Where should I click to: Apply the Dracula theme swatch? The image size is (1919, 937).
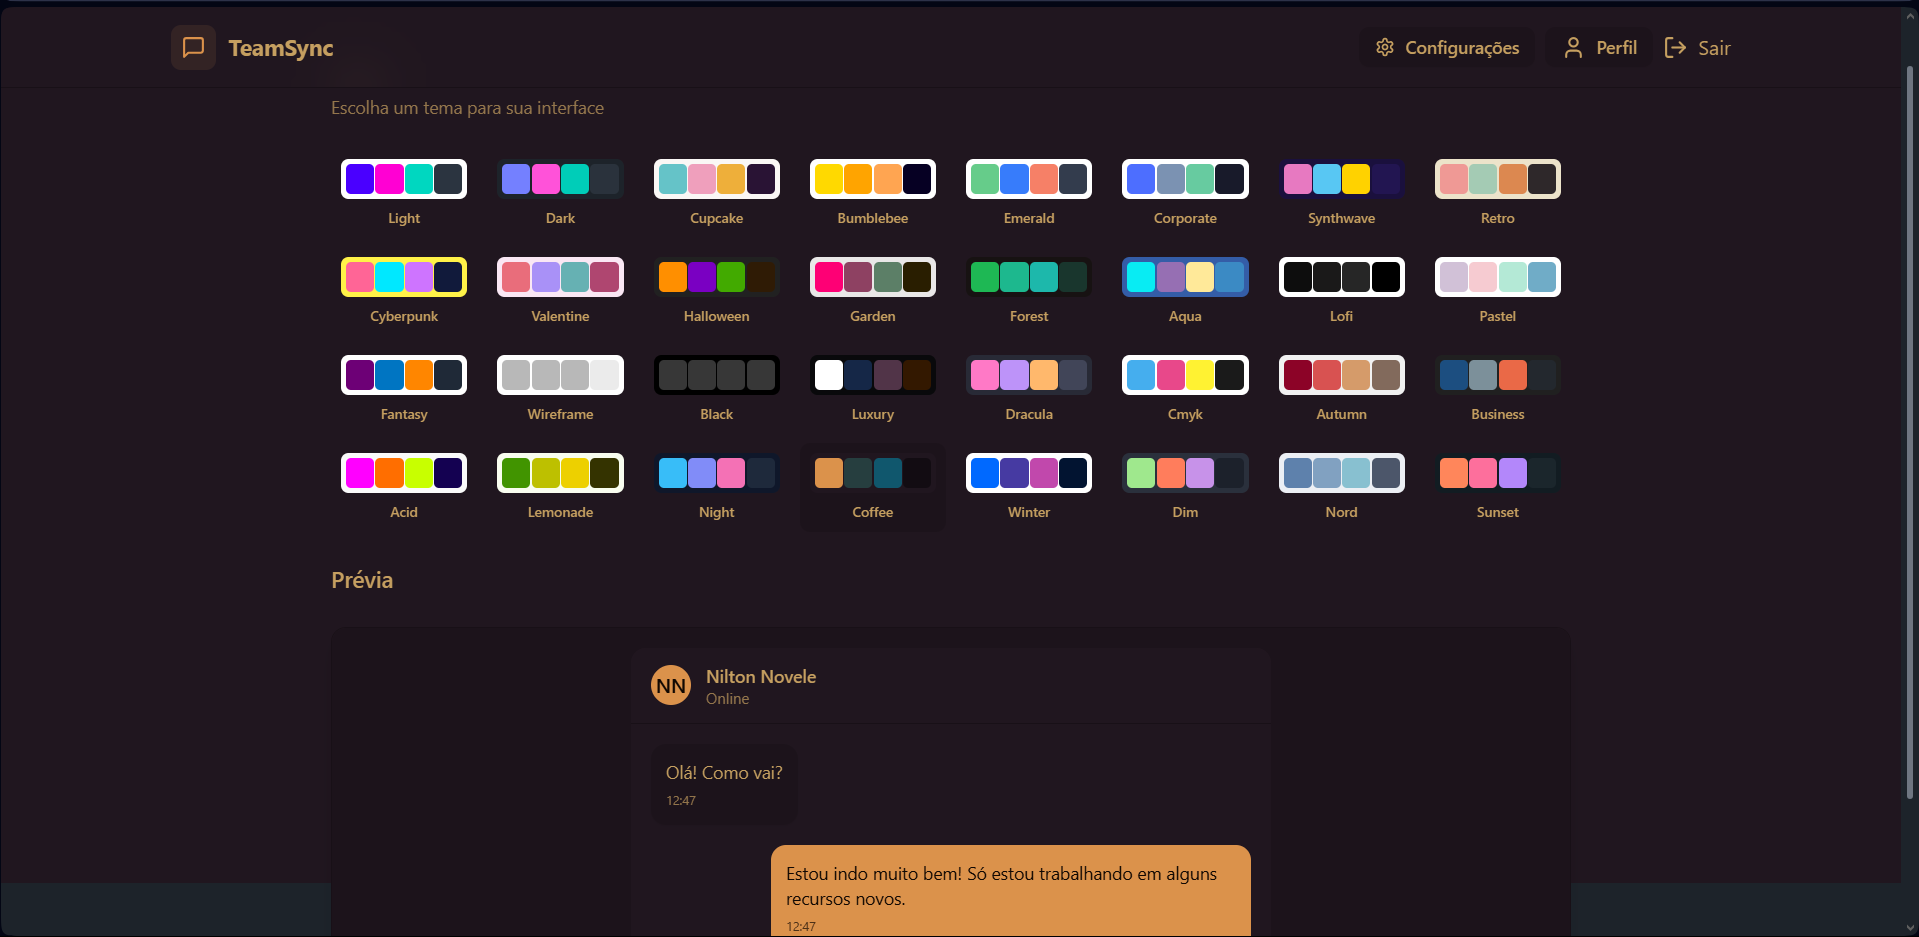coord(1029,375)
